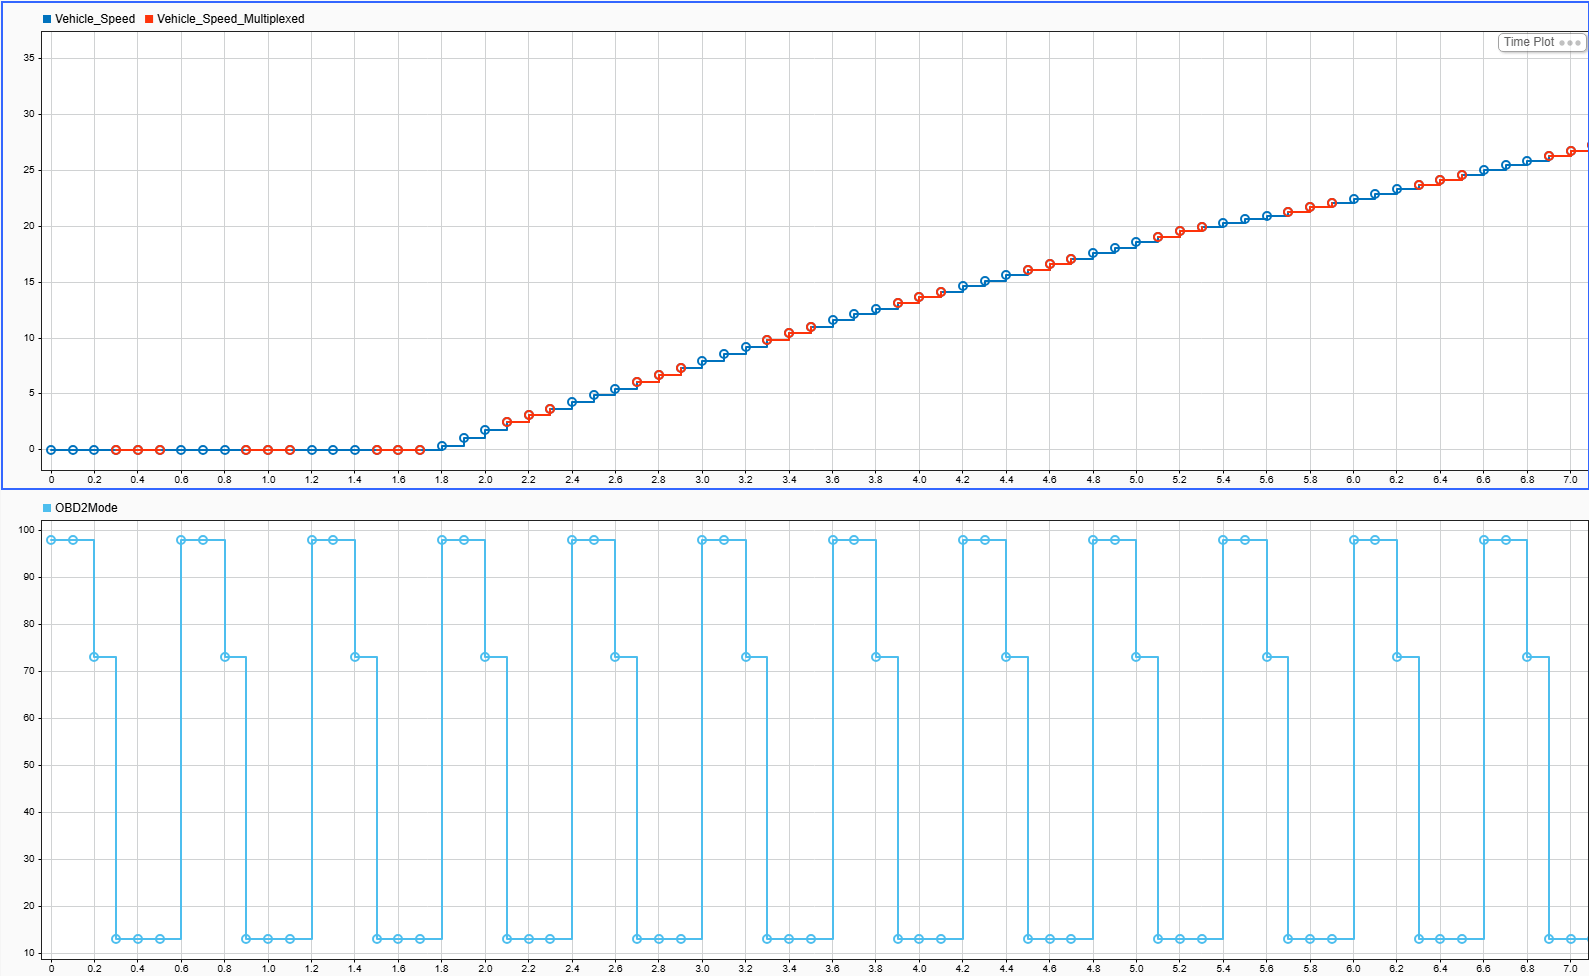Screen dimensions: 1589x976
Task: Select the Vehicle_Speed_Multiplexed legend label
Action: pos(231,19)
